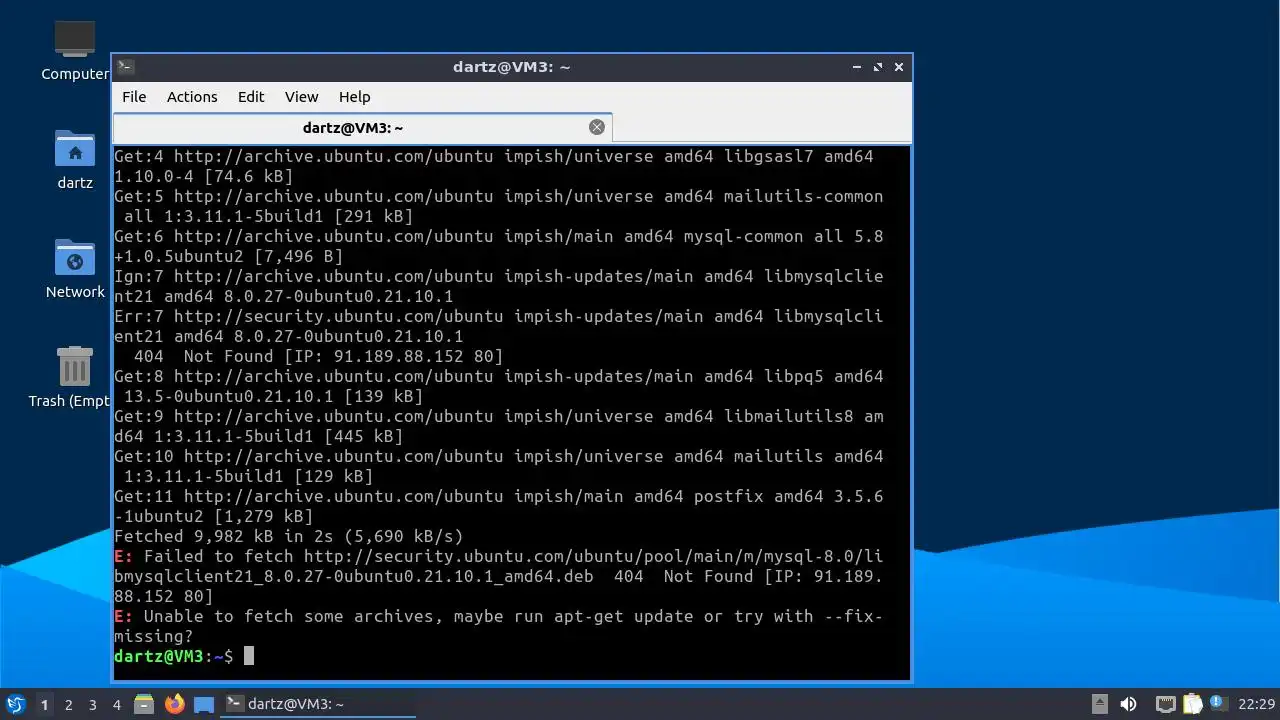Switch to workspace 4

(x=117, y=705)
